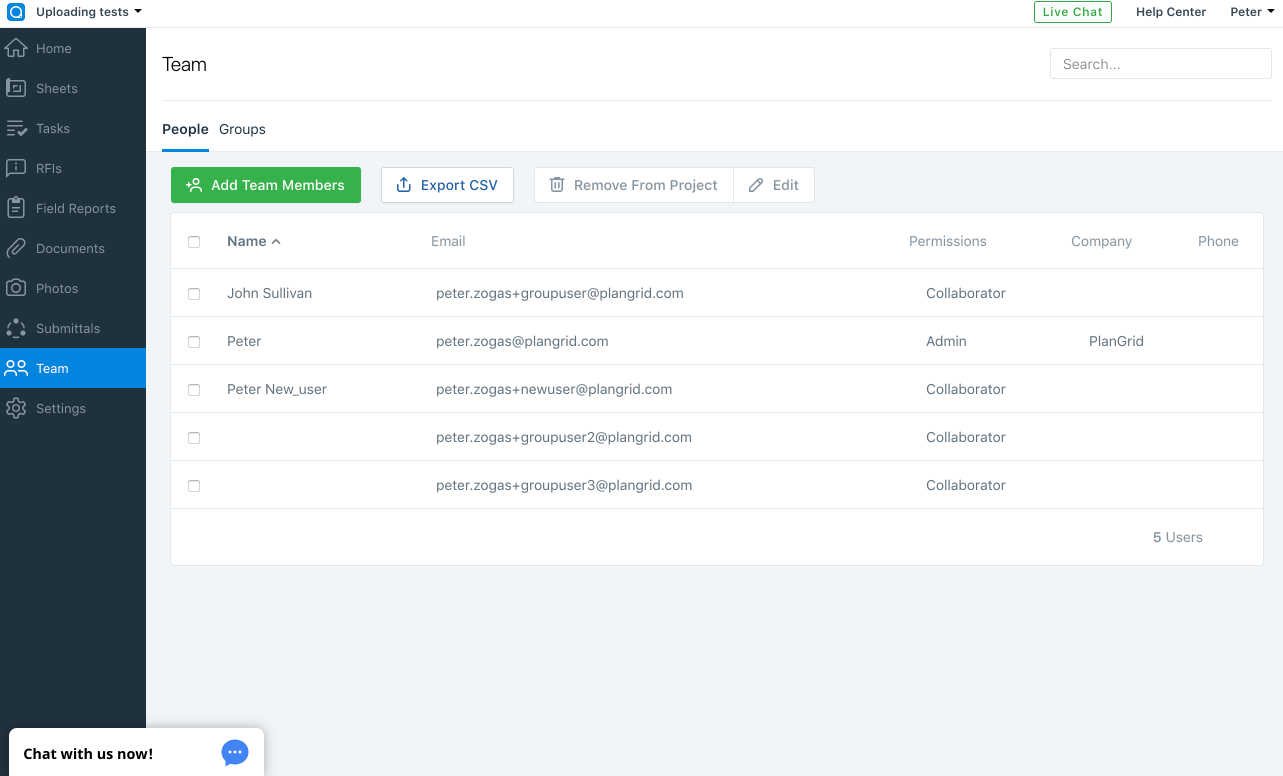Click the trash icon for Remove From Project
This screenshot has height=776, width=1283.
[557, 185]
